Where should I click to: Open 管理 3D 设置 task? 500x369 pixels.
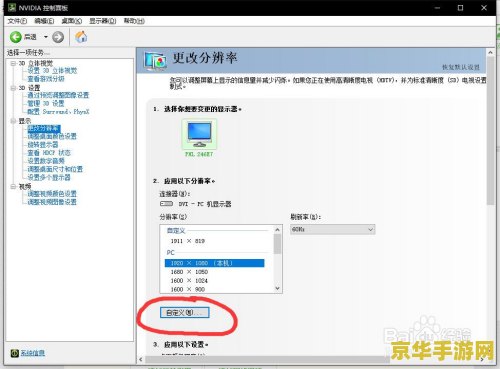[x=46, y=104]
